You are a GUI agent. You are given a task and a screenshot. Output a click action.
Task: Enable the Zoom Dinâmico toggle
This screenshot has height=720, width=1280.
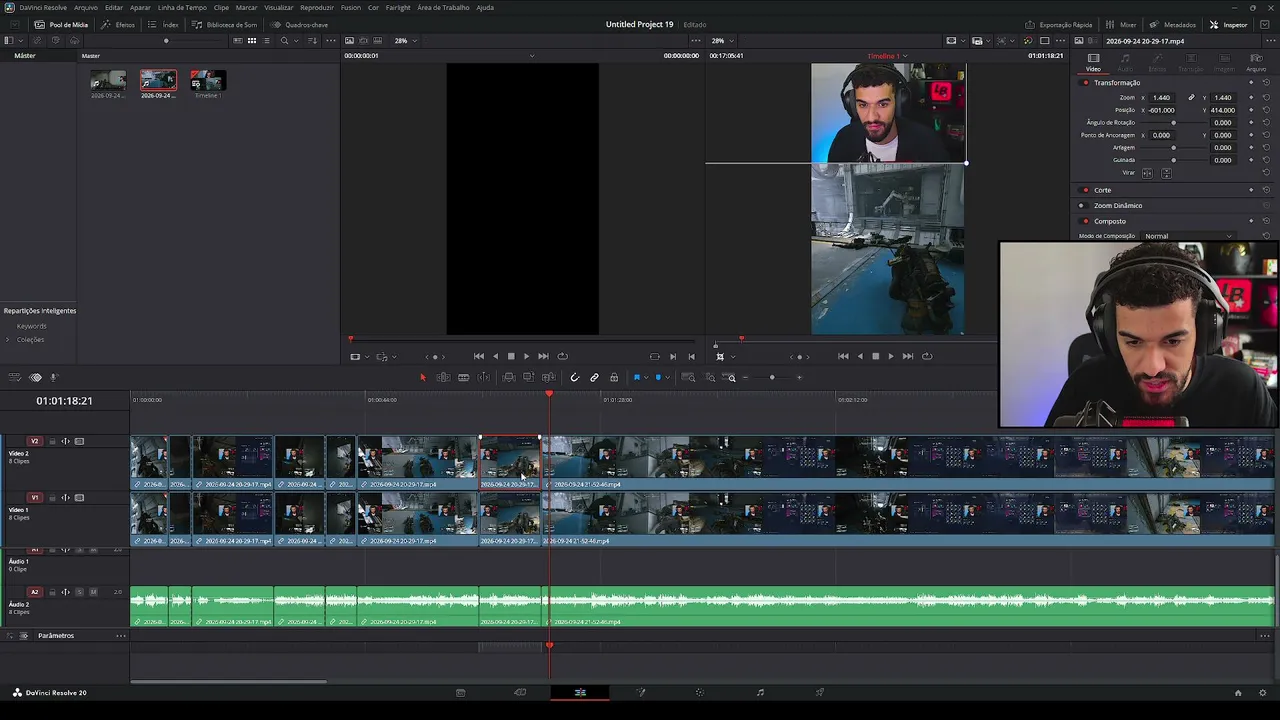tap(1081, 205)
